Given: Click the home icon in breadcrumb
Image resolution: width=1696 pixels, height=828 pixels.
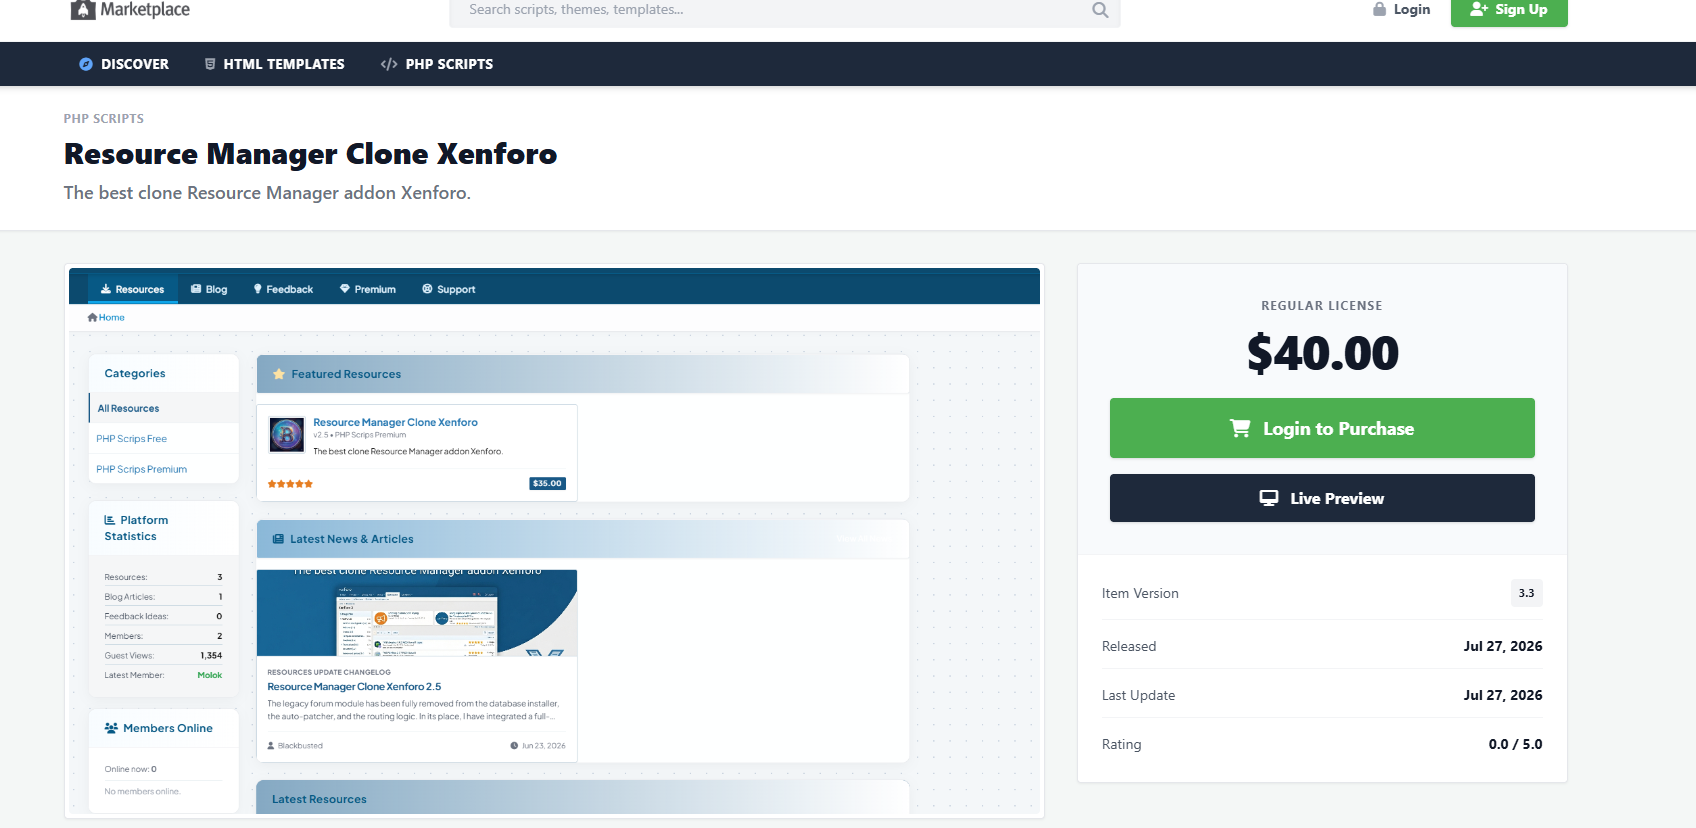Looking at the screenshot, I should click(x=92, y=317).
